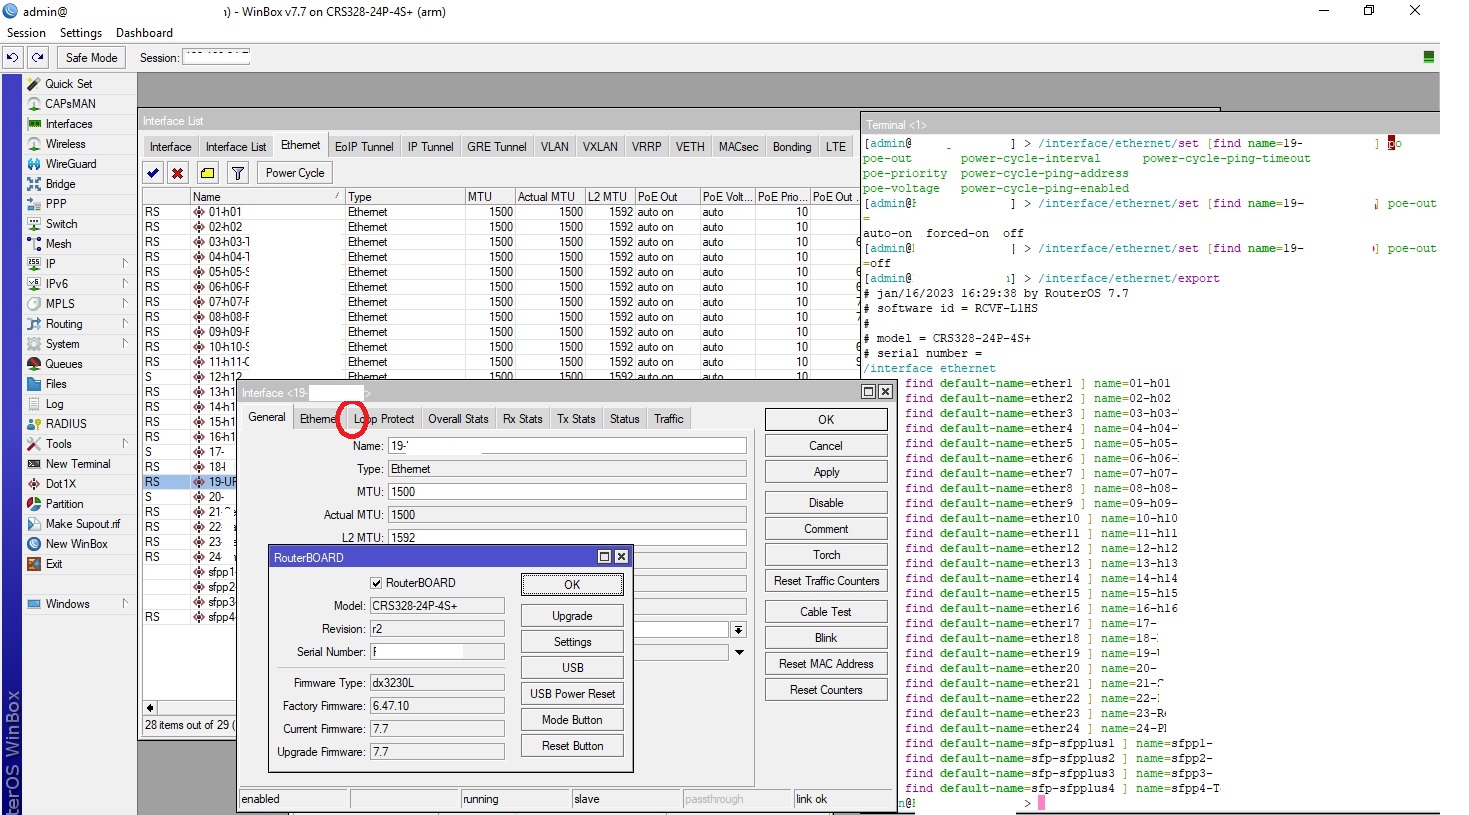
Task: Click Apply in interface dialog
Action: [x=826, y=472]
